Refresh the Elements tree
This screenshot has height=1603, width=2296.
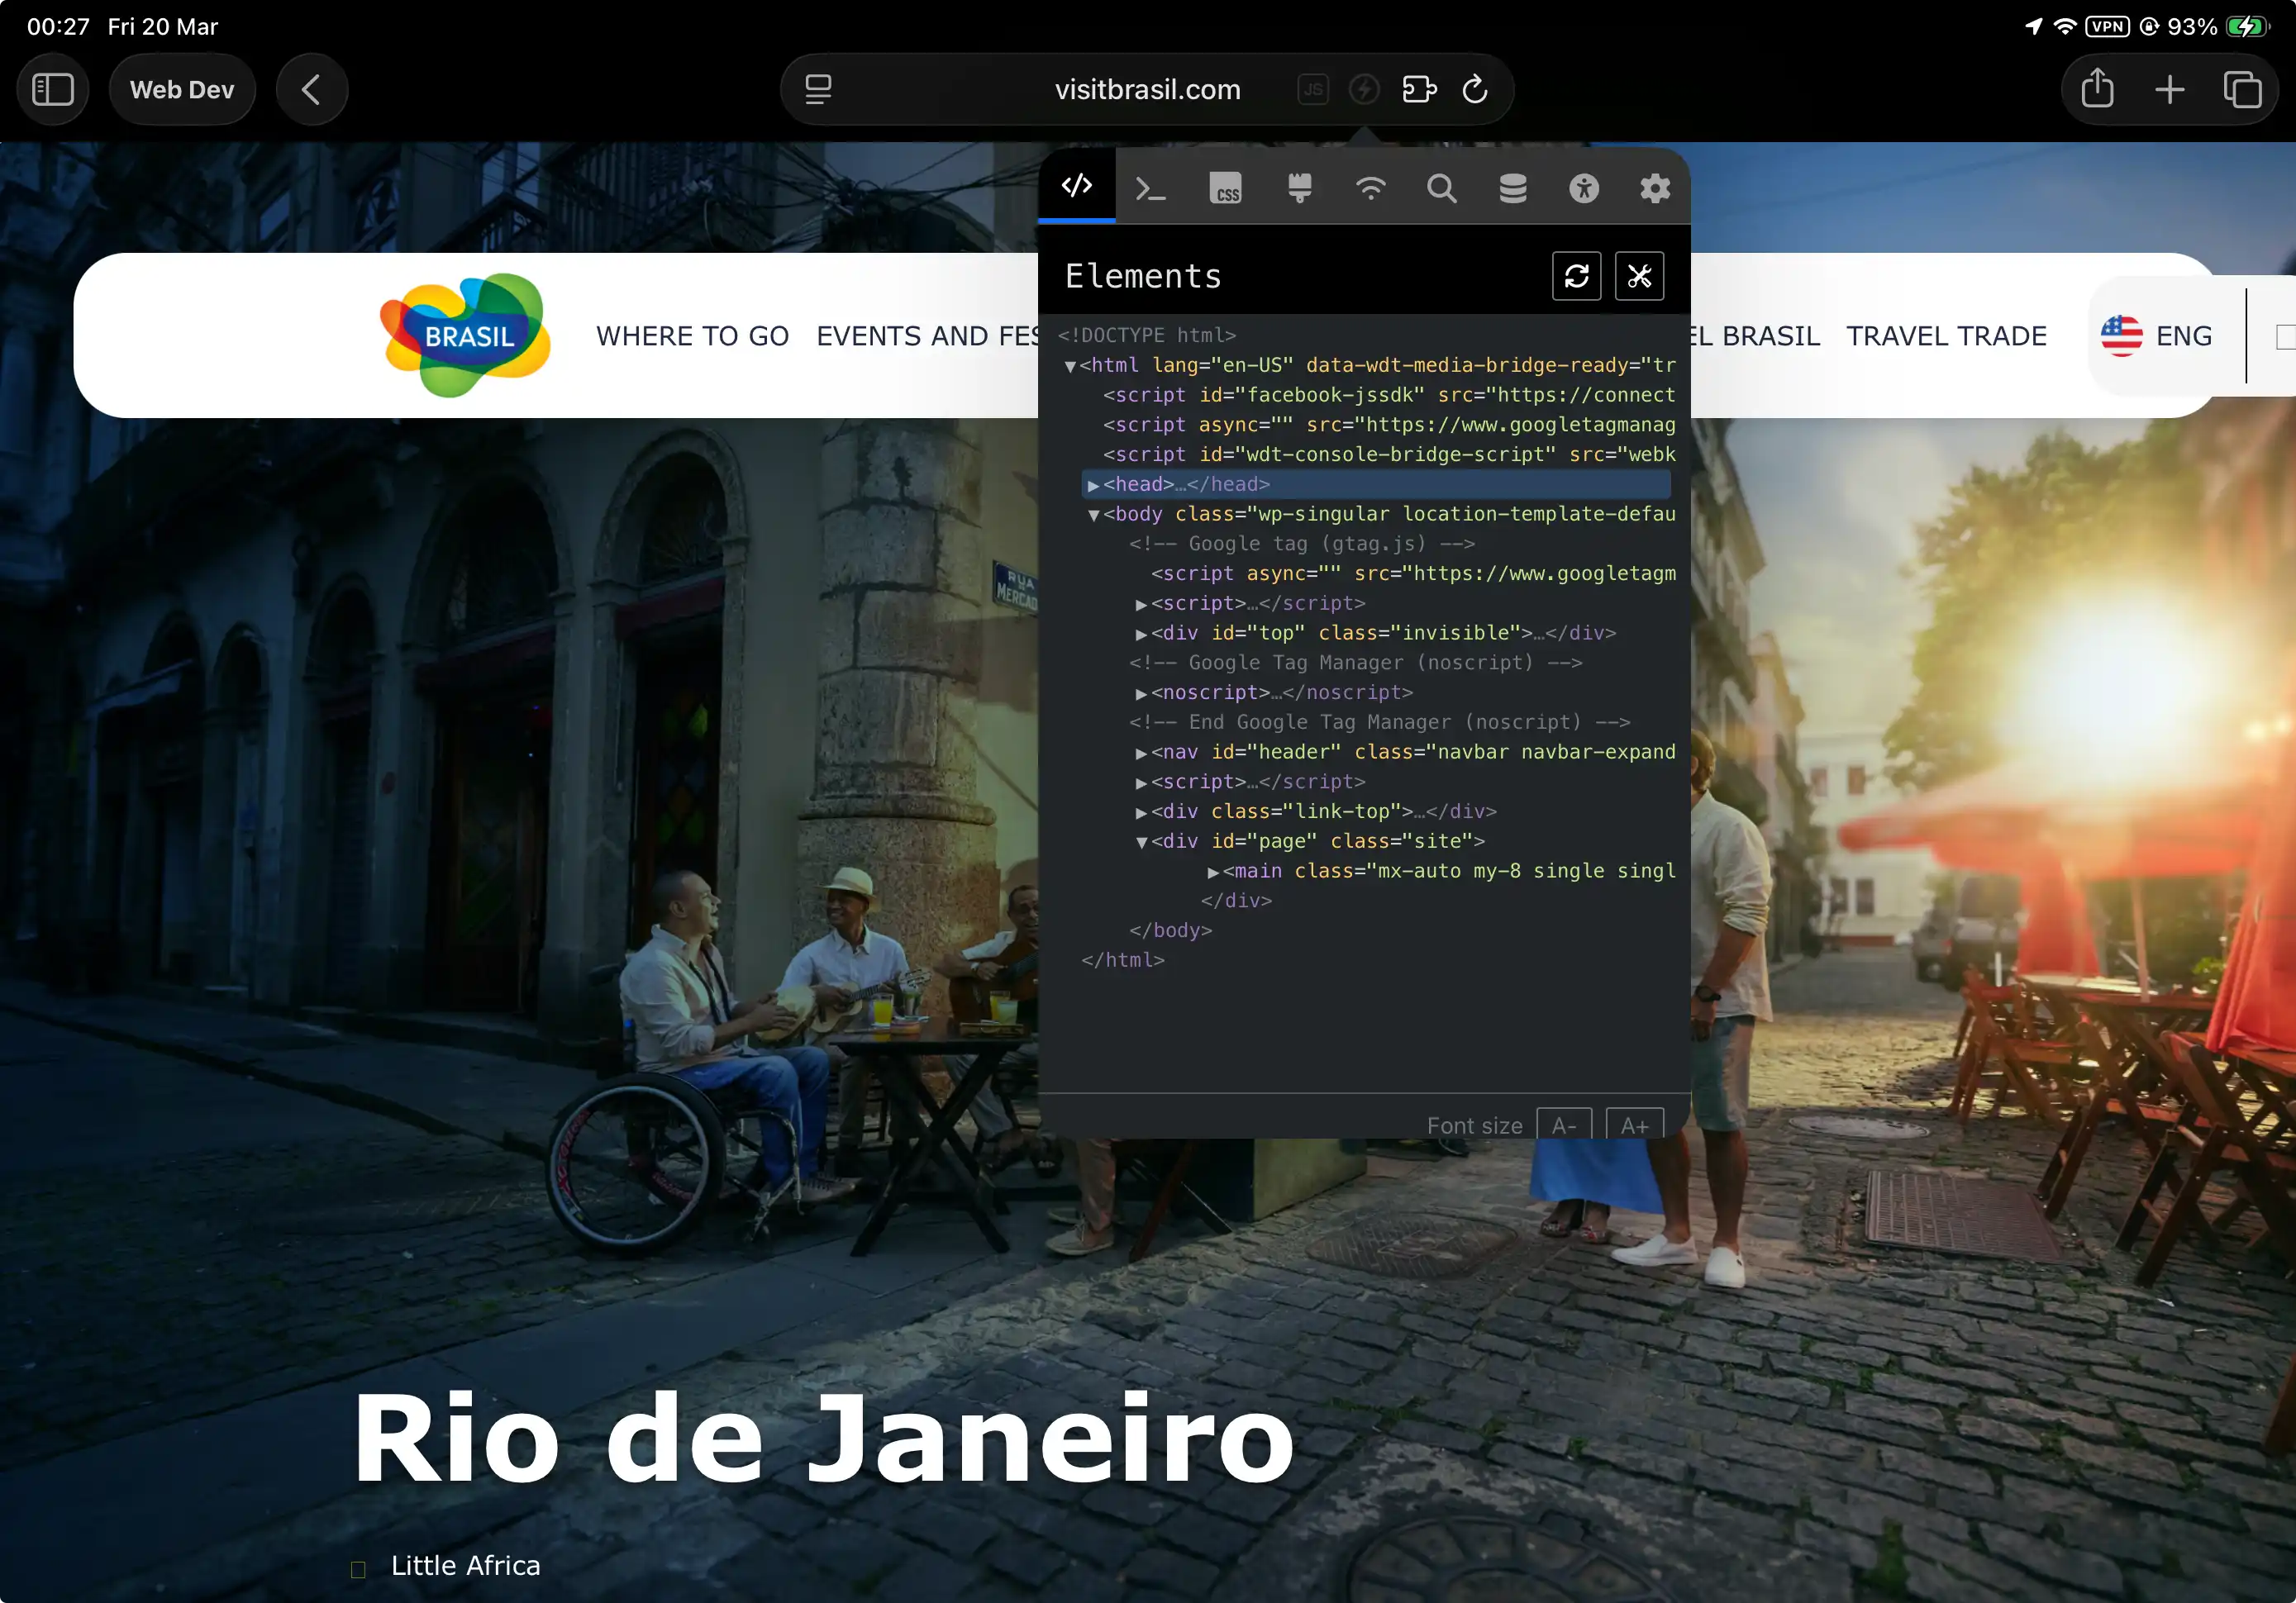[x=1577, y=276]
